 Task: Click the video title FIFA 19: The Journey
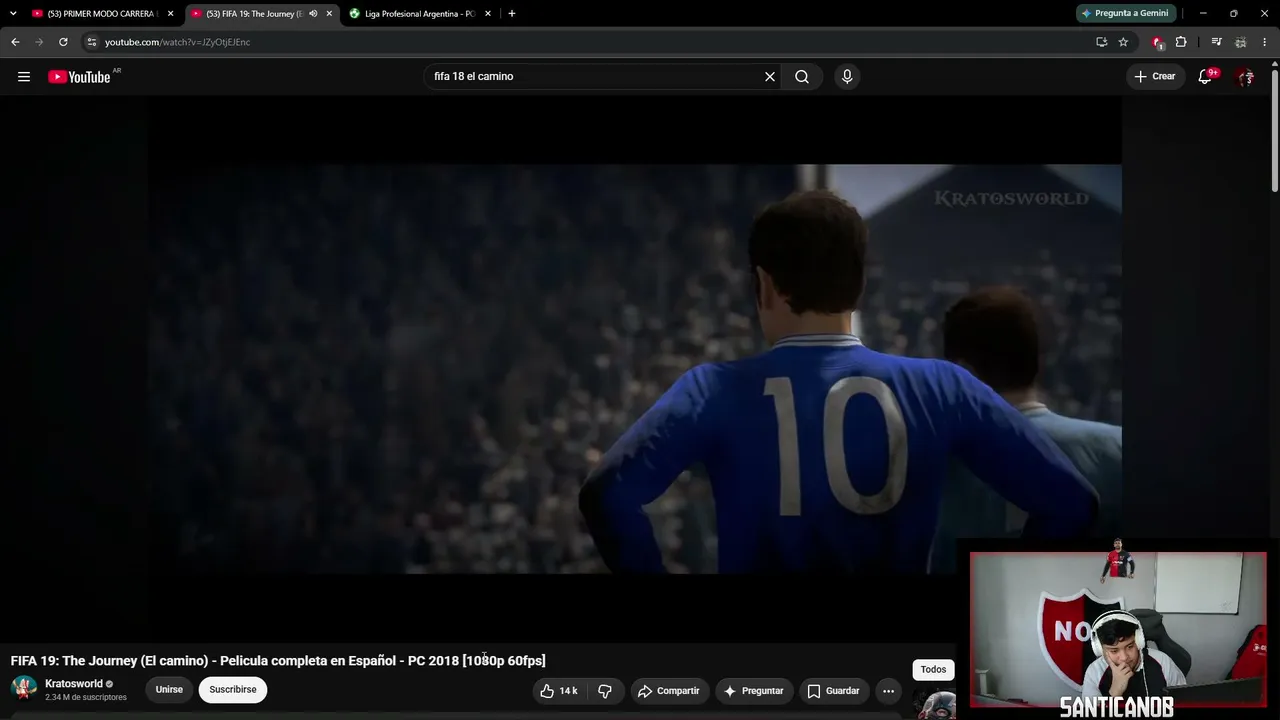[278, 661]
